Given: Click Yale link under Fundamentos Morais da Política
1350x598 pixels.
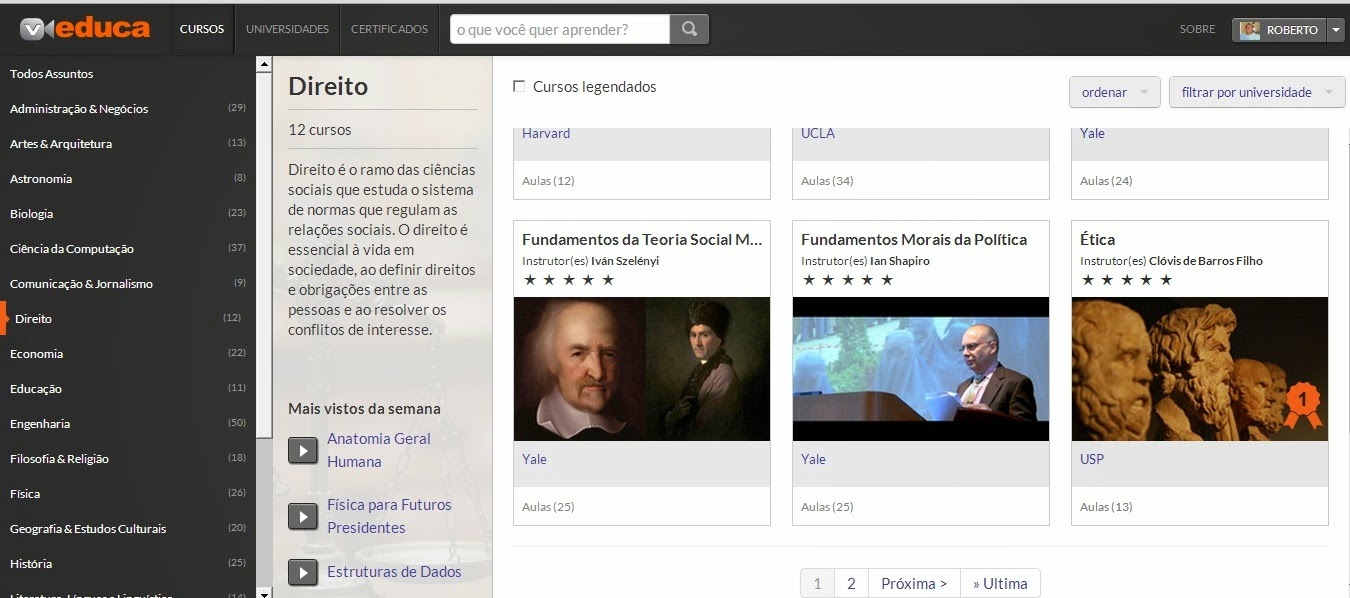Looking at the screenshot, I should pos(813,459).
